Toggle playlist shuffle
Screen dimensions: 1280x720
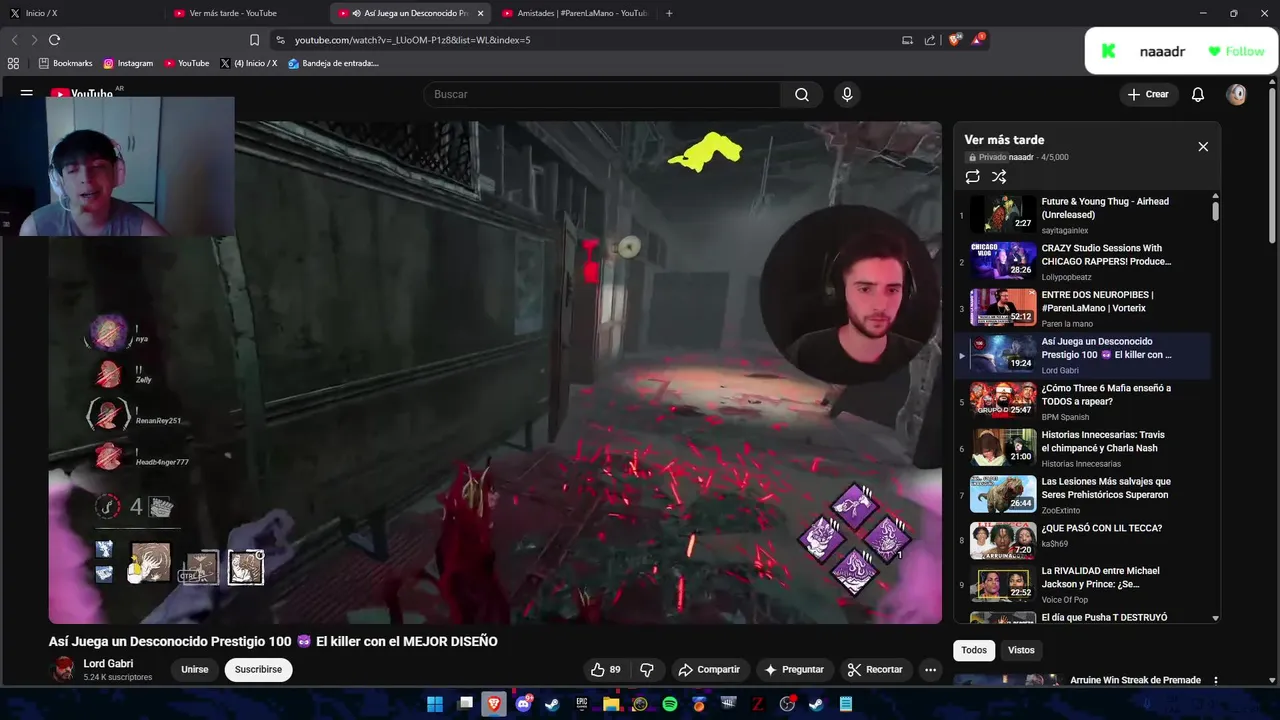point(999,177)
